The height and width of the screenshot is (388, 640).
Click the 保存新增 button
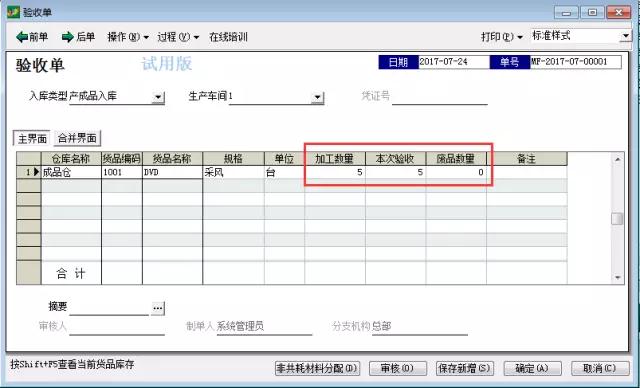pyautogui.click(x=465, y=368)
